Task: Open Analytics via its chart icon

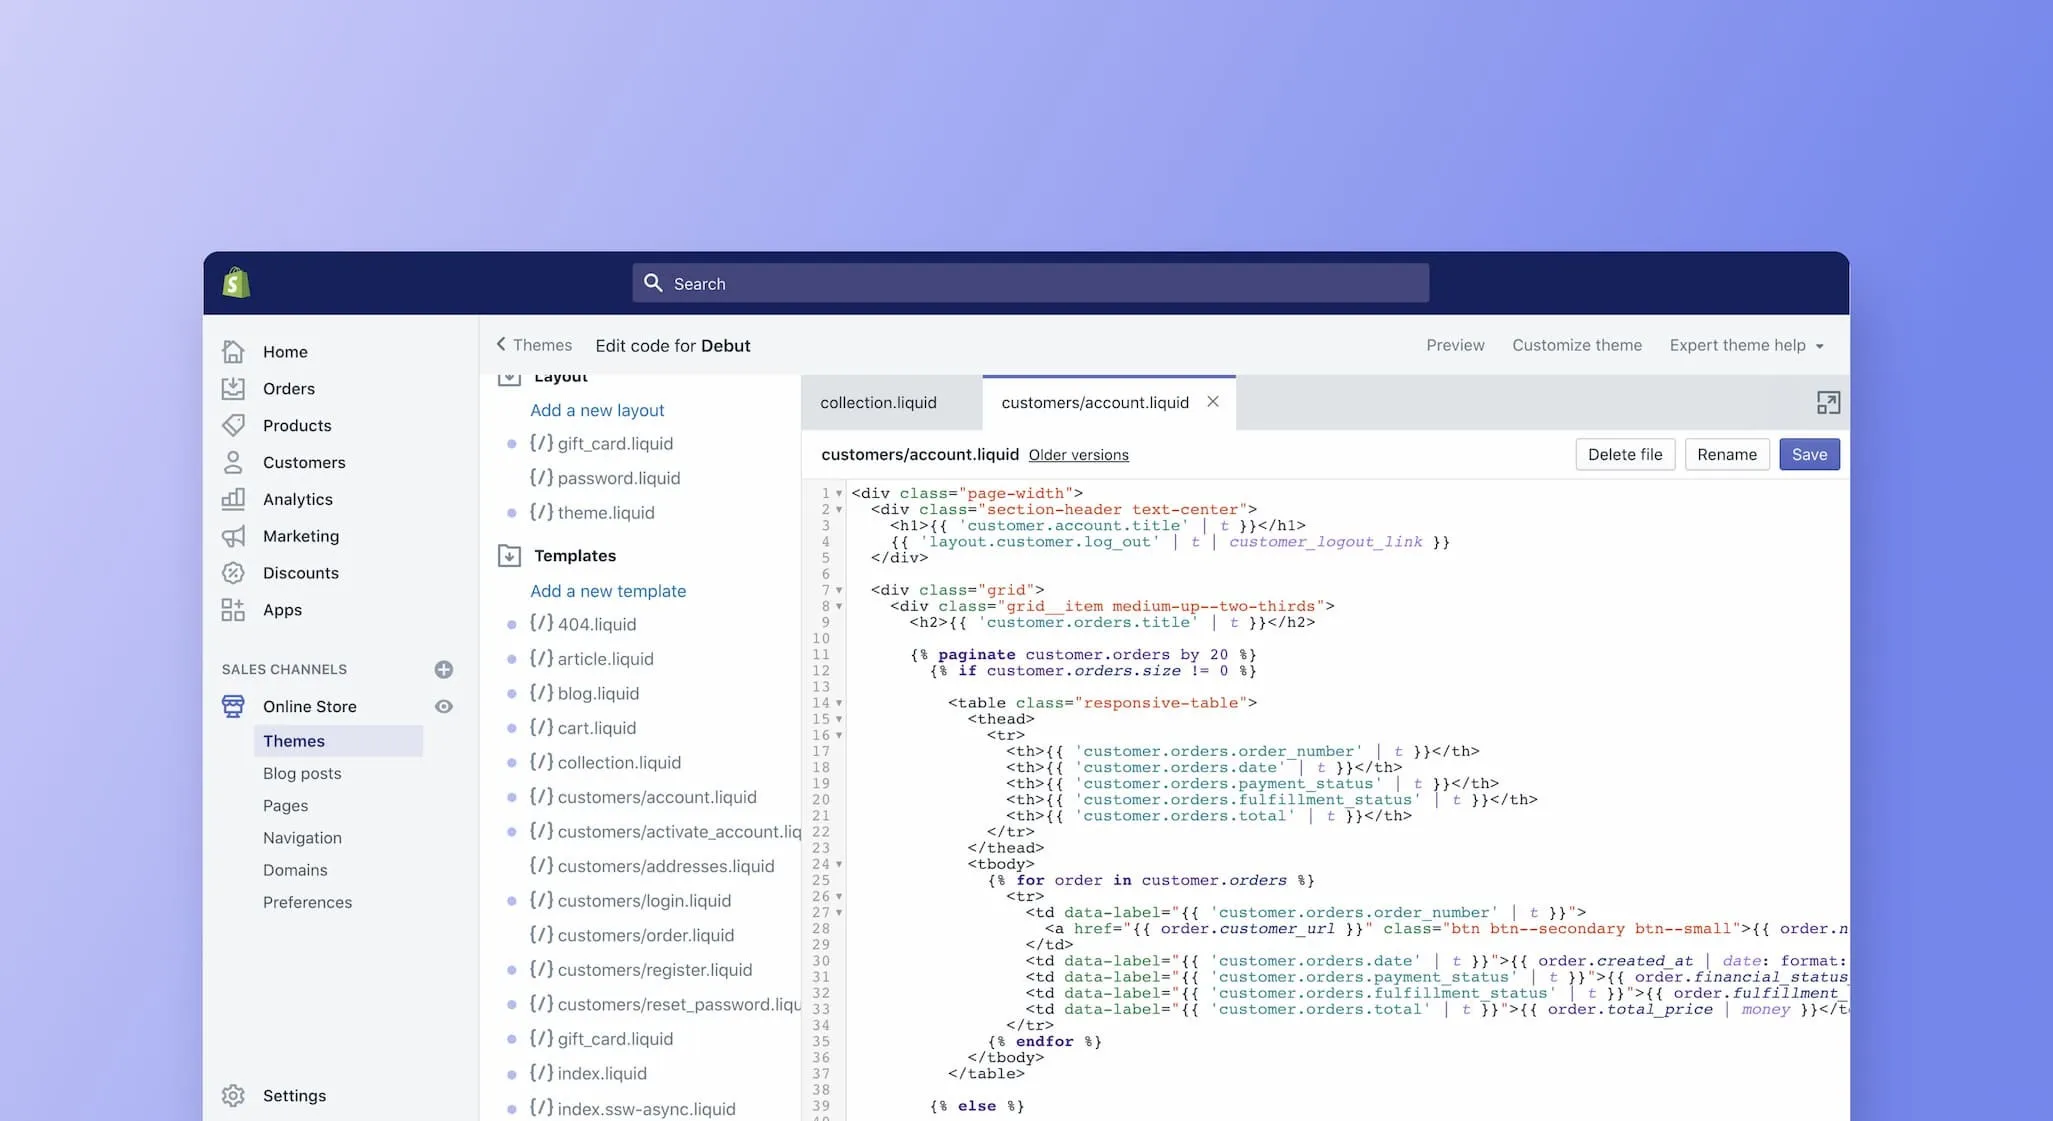Action: 233,499
